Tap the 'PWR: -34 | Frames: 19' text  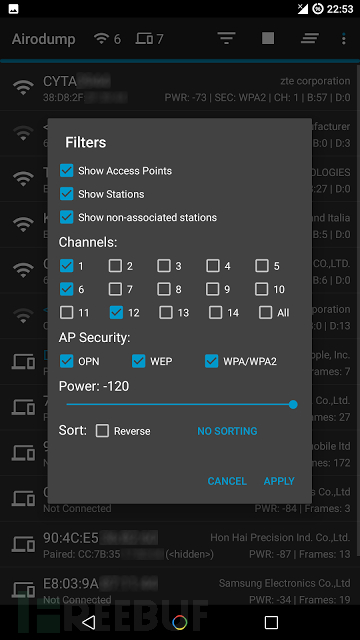300,600
